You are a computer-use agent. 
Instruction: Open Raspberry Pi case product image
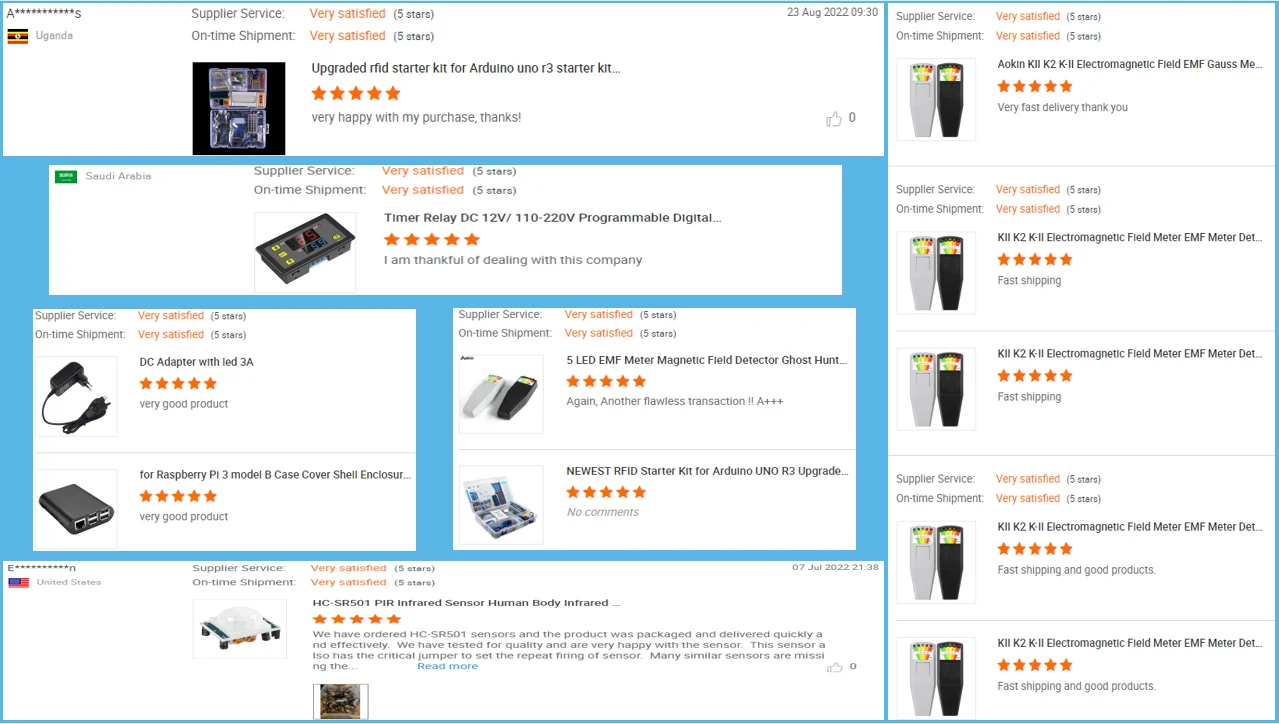point(76,509)
